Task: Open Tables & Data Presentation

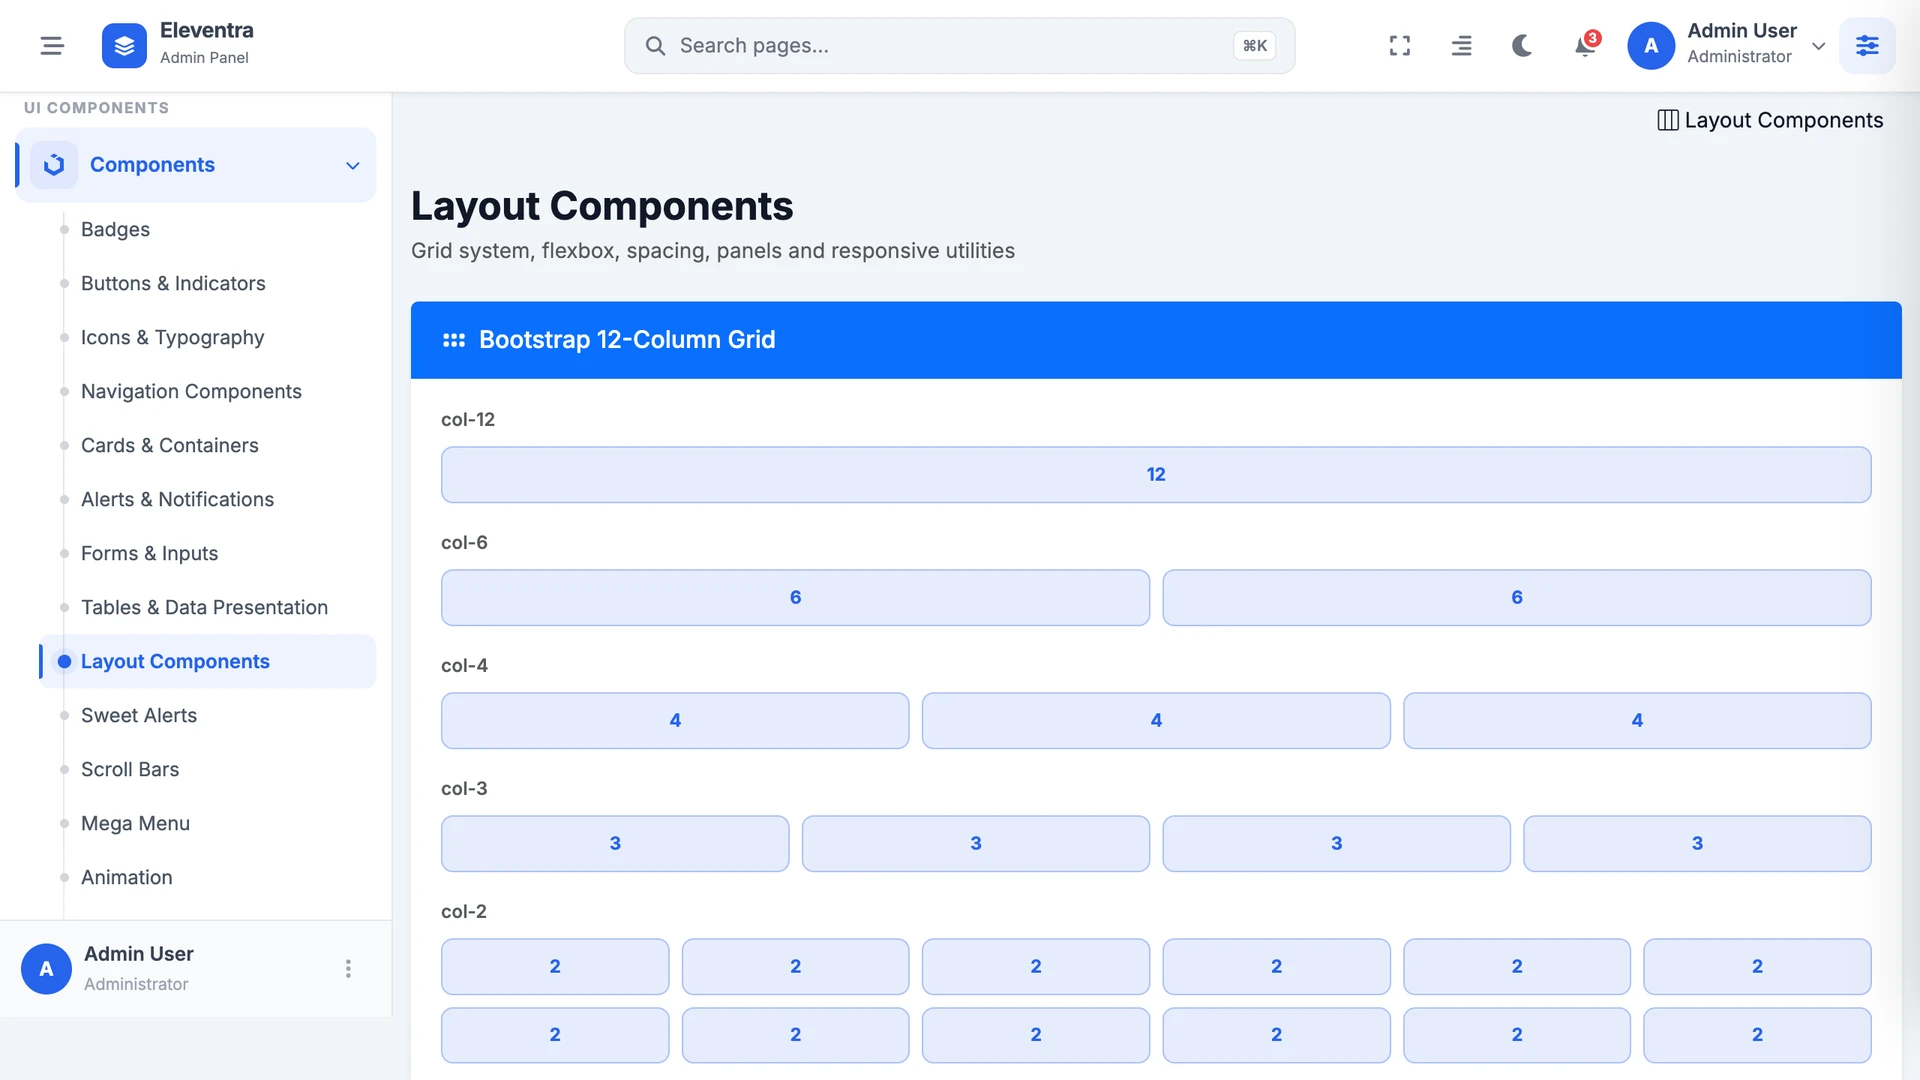Action: tap(204, 607)
